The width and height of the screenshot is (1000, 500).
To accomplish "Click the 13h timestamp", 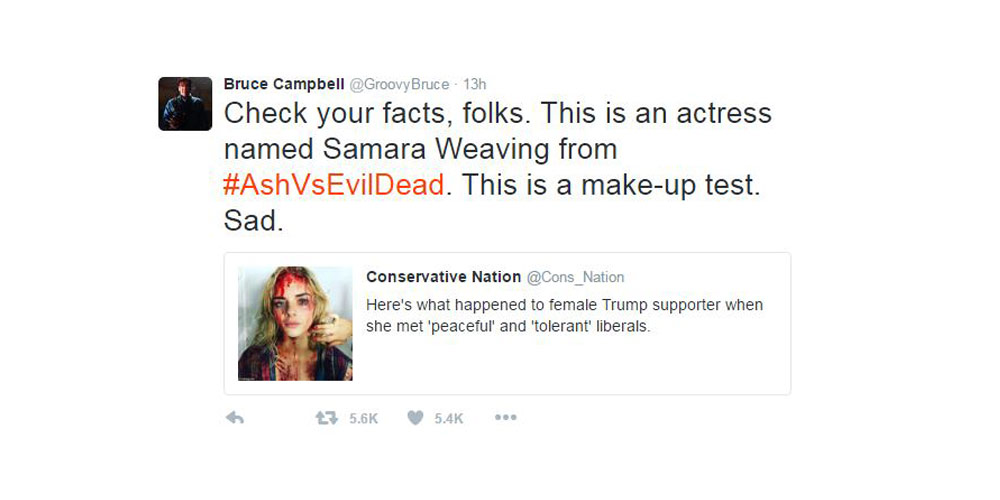I will point(474,84).
